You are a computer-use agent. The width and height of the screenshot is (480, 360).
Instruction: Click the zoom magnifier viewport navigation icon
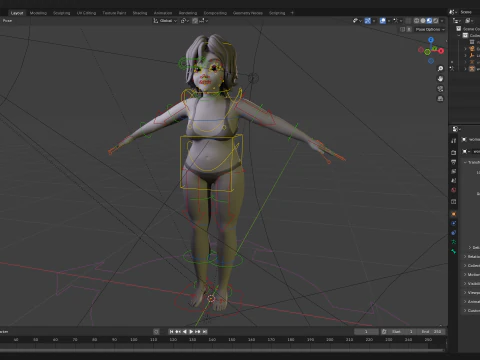(x=440, y=68)
